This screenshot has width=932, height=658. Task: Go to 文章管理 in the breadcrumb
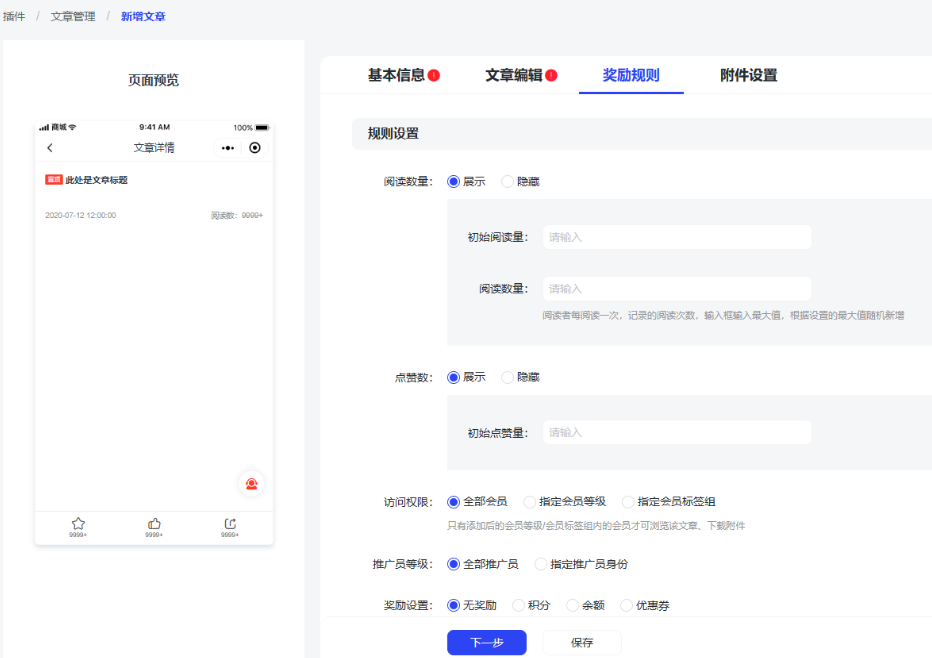[73, 16]
